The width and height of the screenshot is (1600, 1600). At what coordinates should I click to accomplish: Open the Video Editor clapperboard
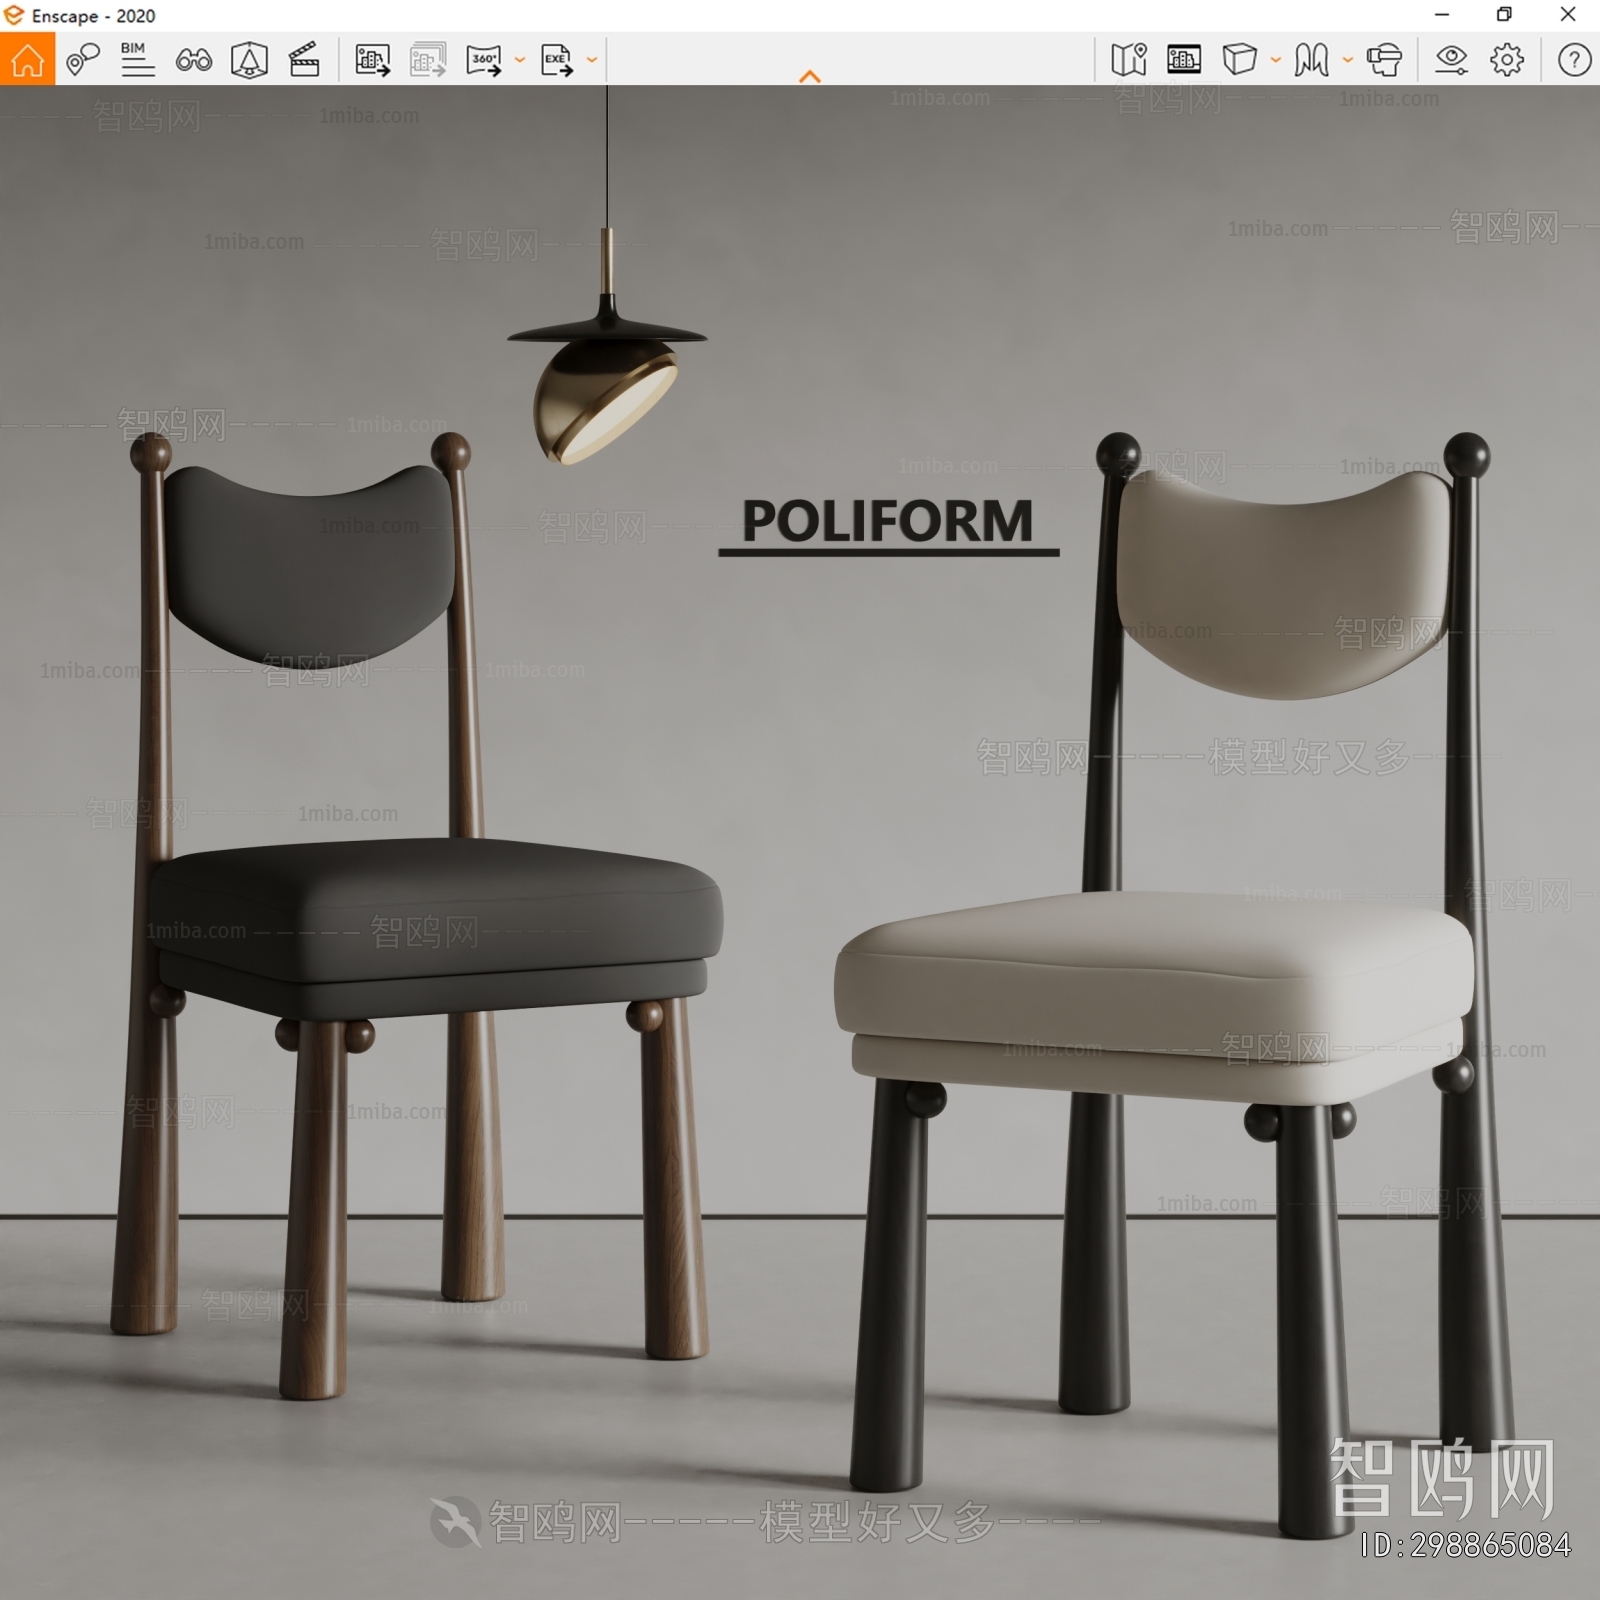tap(304, 60)
